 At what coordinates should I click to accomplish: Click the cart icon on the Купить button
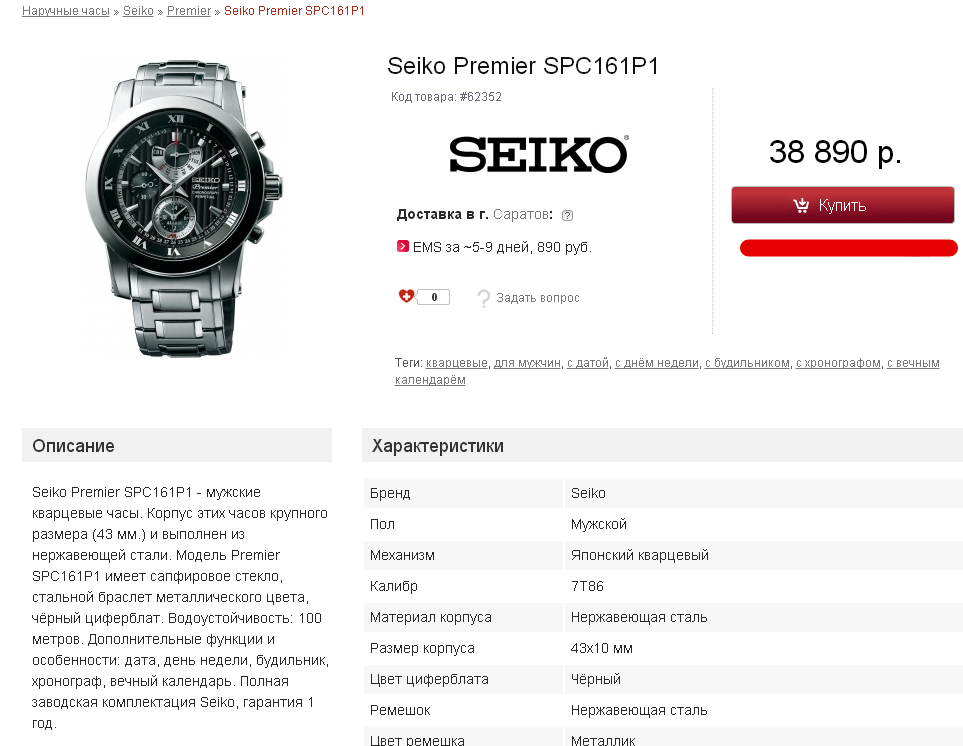coord(801,205)
